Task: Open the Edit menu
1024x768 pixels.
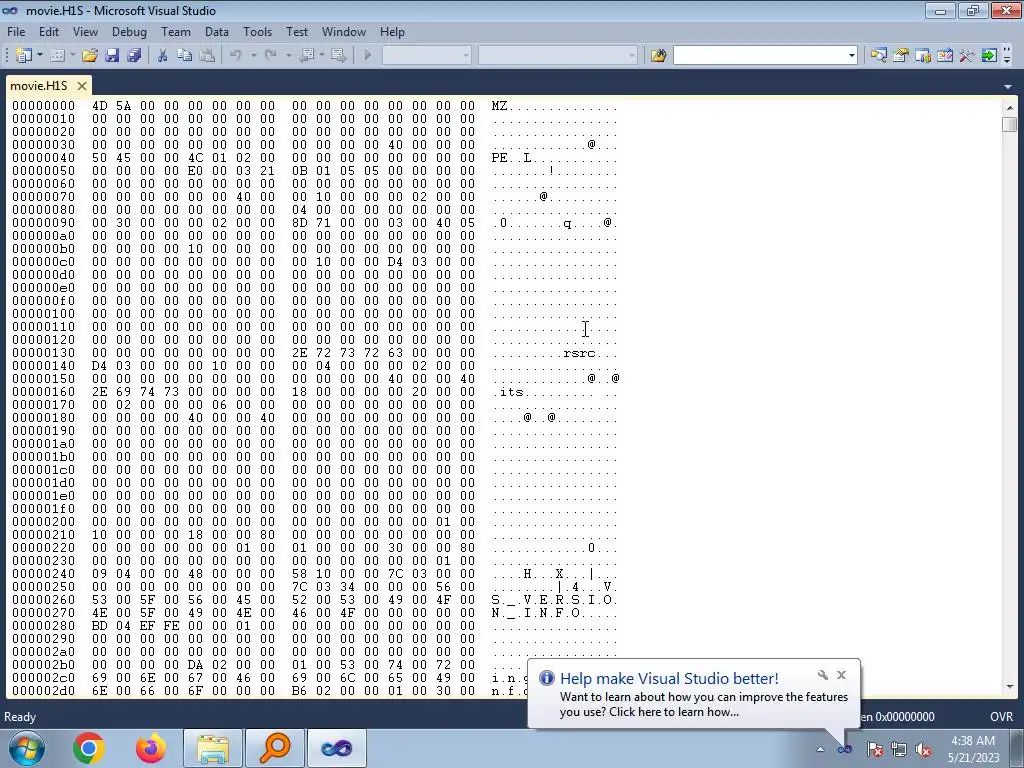Action: 49,31
